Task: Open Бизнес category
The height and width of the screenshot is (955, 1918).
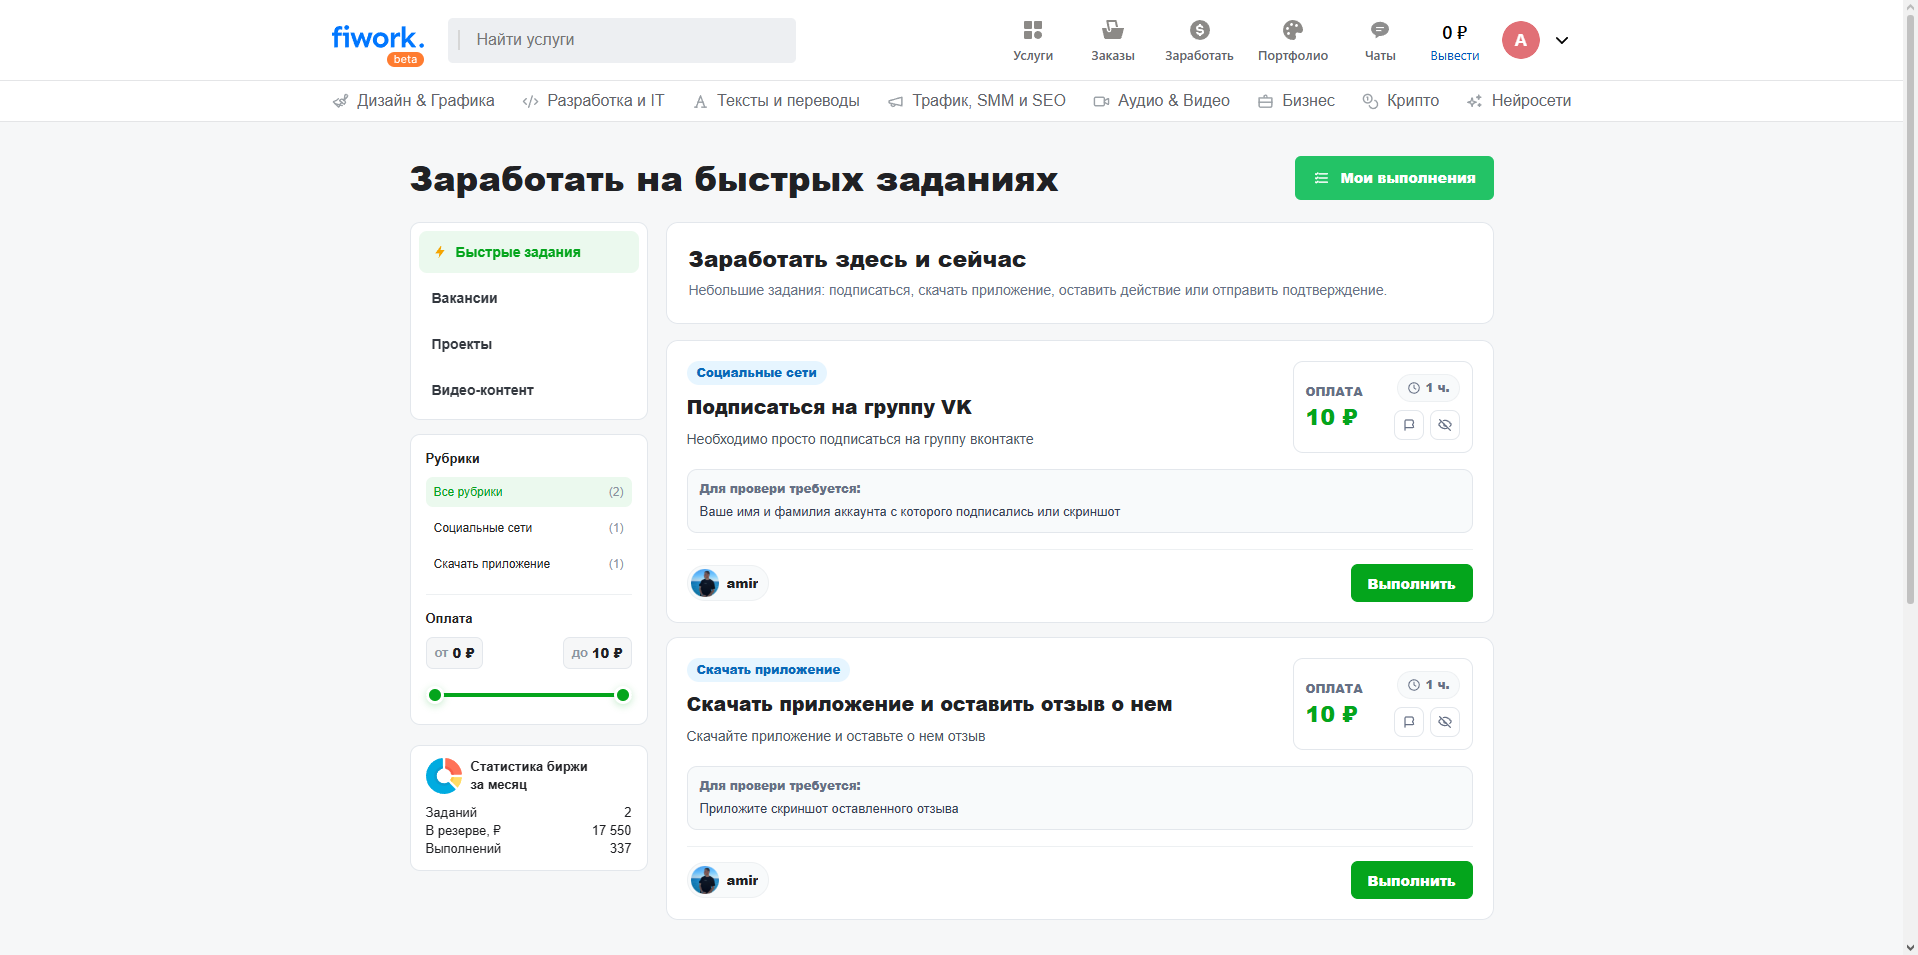Action: pyautogui.click(x=1297, y=101)
